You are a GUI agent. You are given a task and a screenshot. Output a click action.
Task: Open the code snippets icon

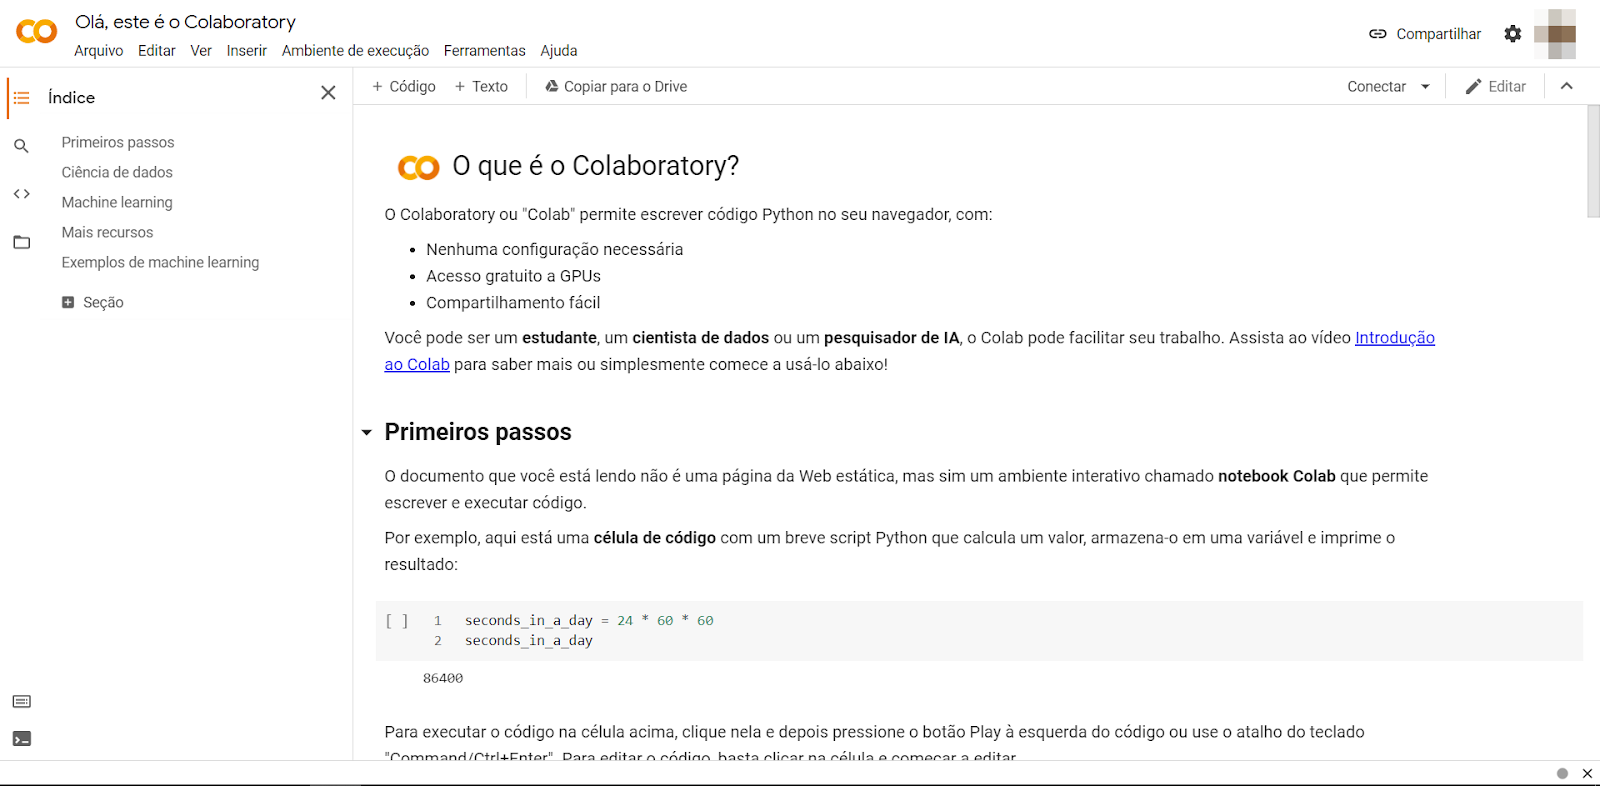pyautogui.click(x=21, y=194)
